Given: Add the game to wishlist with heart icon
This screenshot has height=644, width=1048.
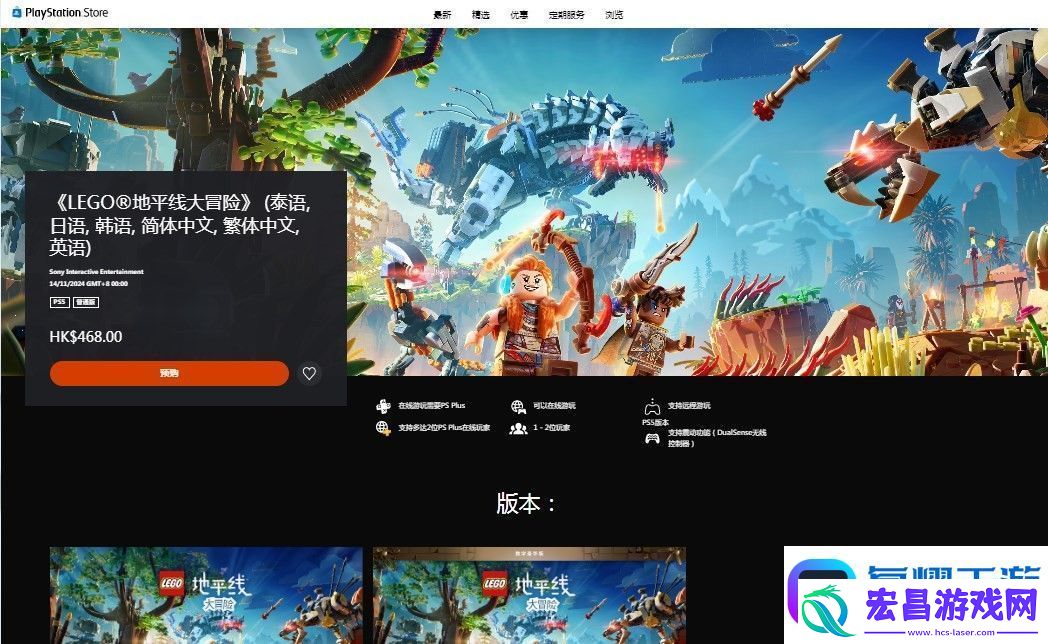Looking at the screenshot, I should click(x=309, y=373).
